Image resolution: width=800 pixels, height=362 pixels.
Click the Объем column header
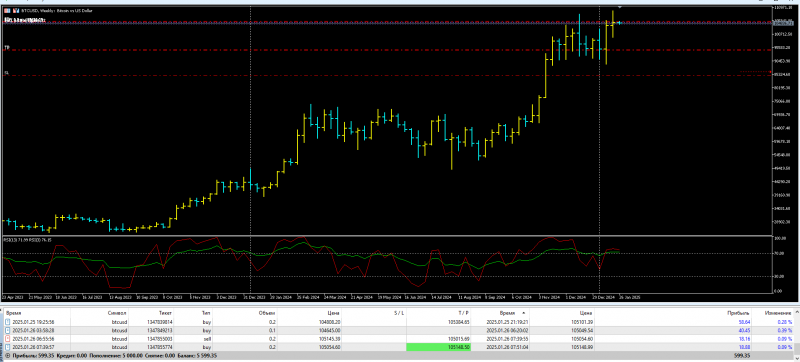tap(268, 313)
